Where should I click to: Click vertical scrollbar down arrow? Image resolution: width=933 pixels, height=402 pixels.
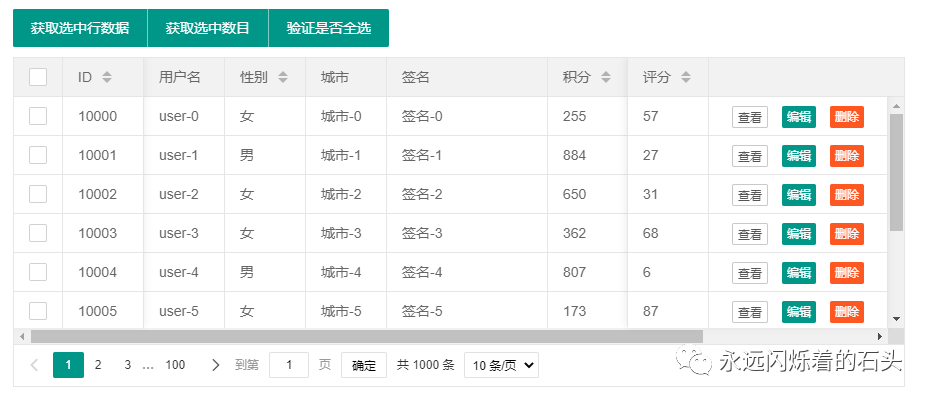coord(897,319)
